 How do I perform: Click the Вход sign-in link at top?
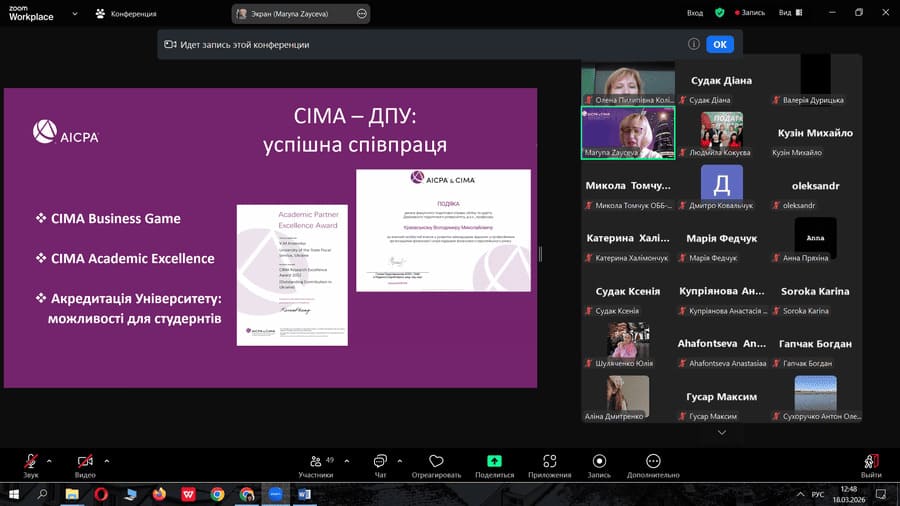click(x=695, y=13)
